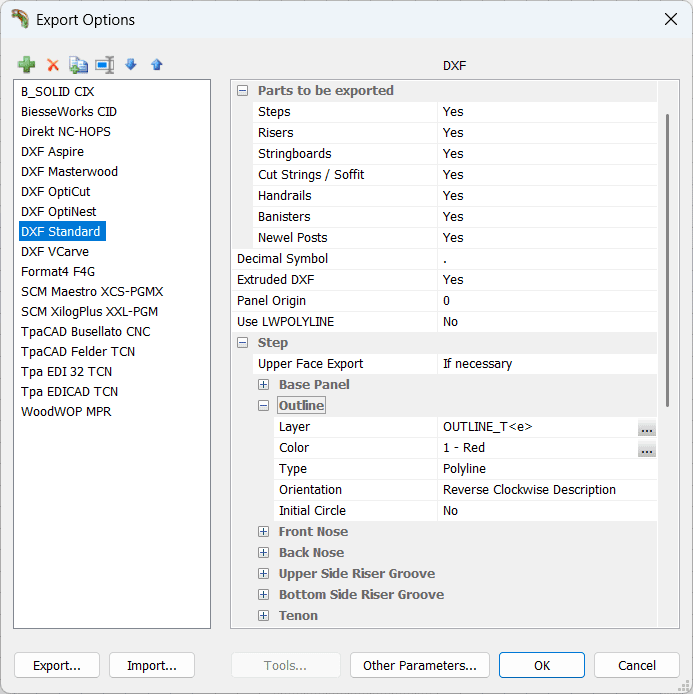Select DXF Aspire format
Viewport: 693px width, 694px height.
[x=52, y=151]
